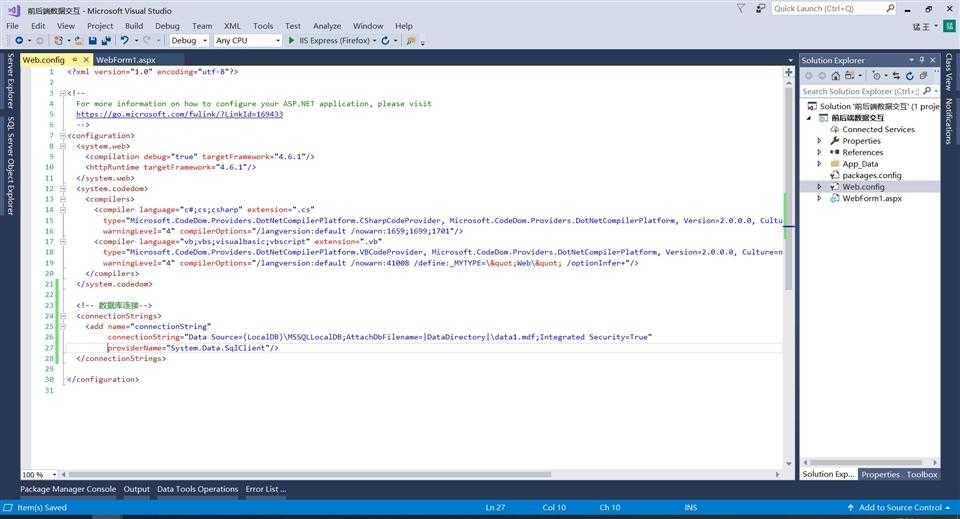Toggle the pin on Web.config tab
Screen dimensions: 960x519
click(75, 60)
